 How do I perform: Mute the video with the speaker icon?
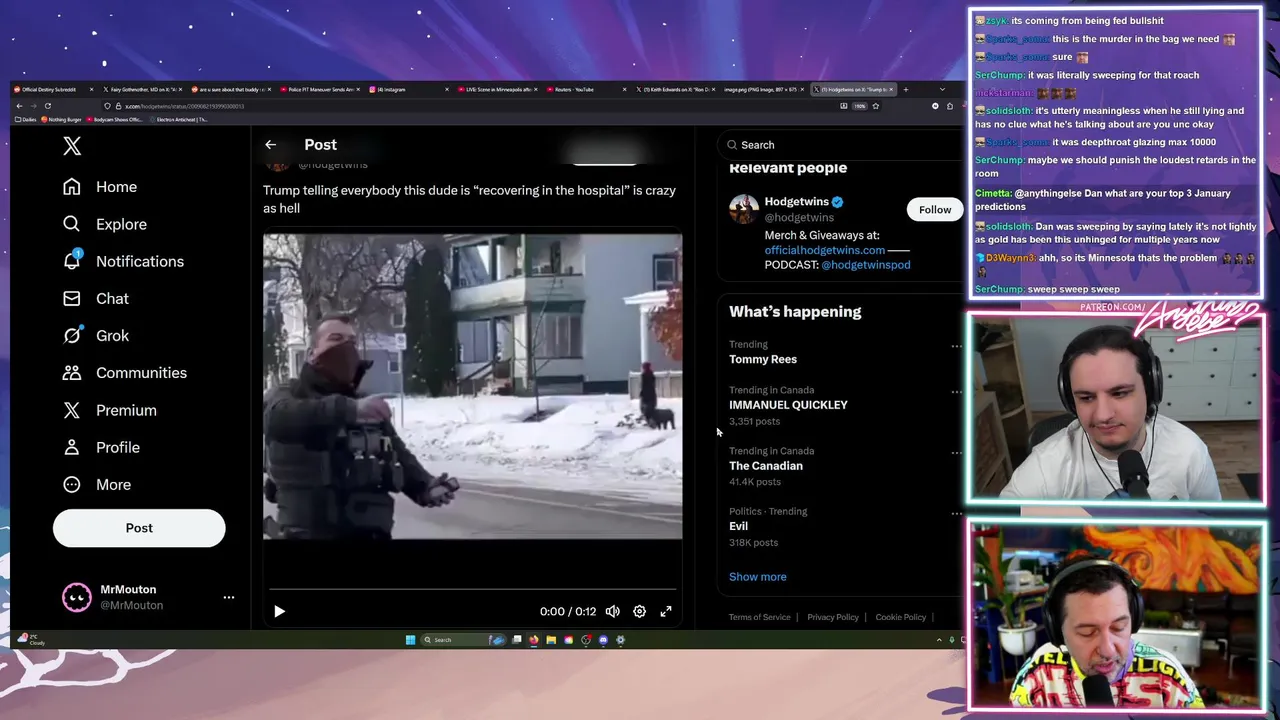[612, 611]
